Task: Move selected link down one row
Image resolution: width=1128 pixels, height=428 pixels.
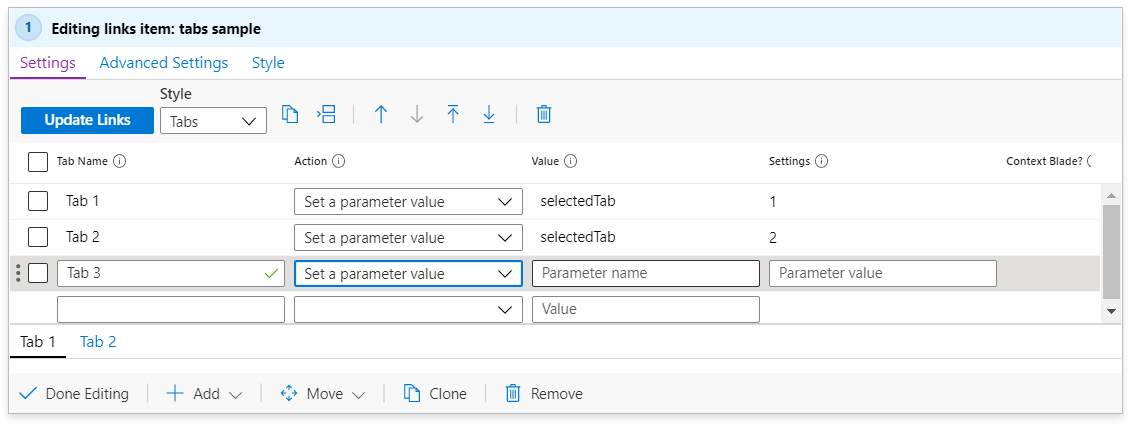Action: click(417, 114)
